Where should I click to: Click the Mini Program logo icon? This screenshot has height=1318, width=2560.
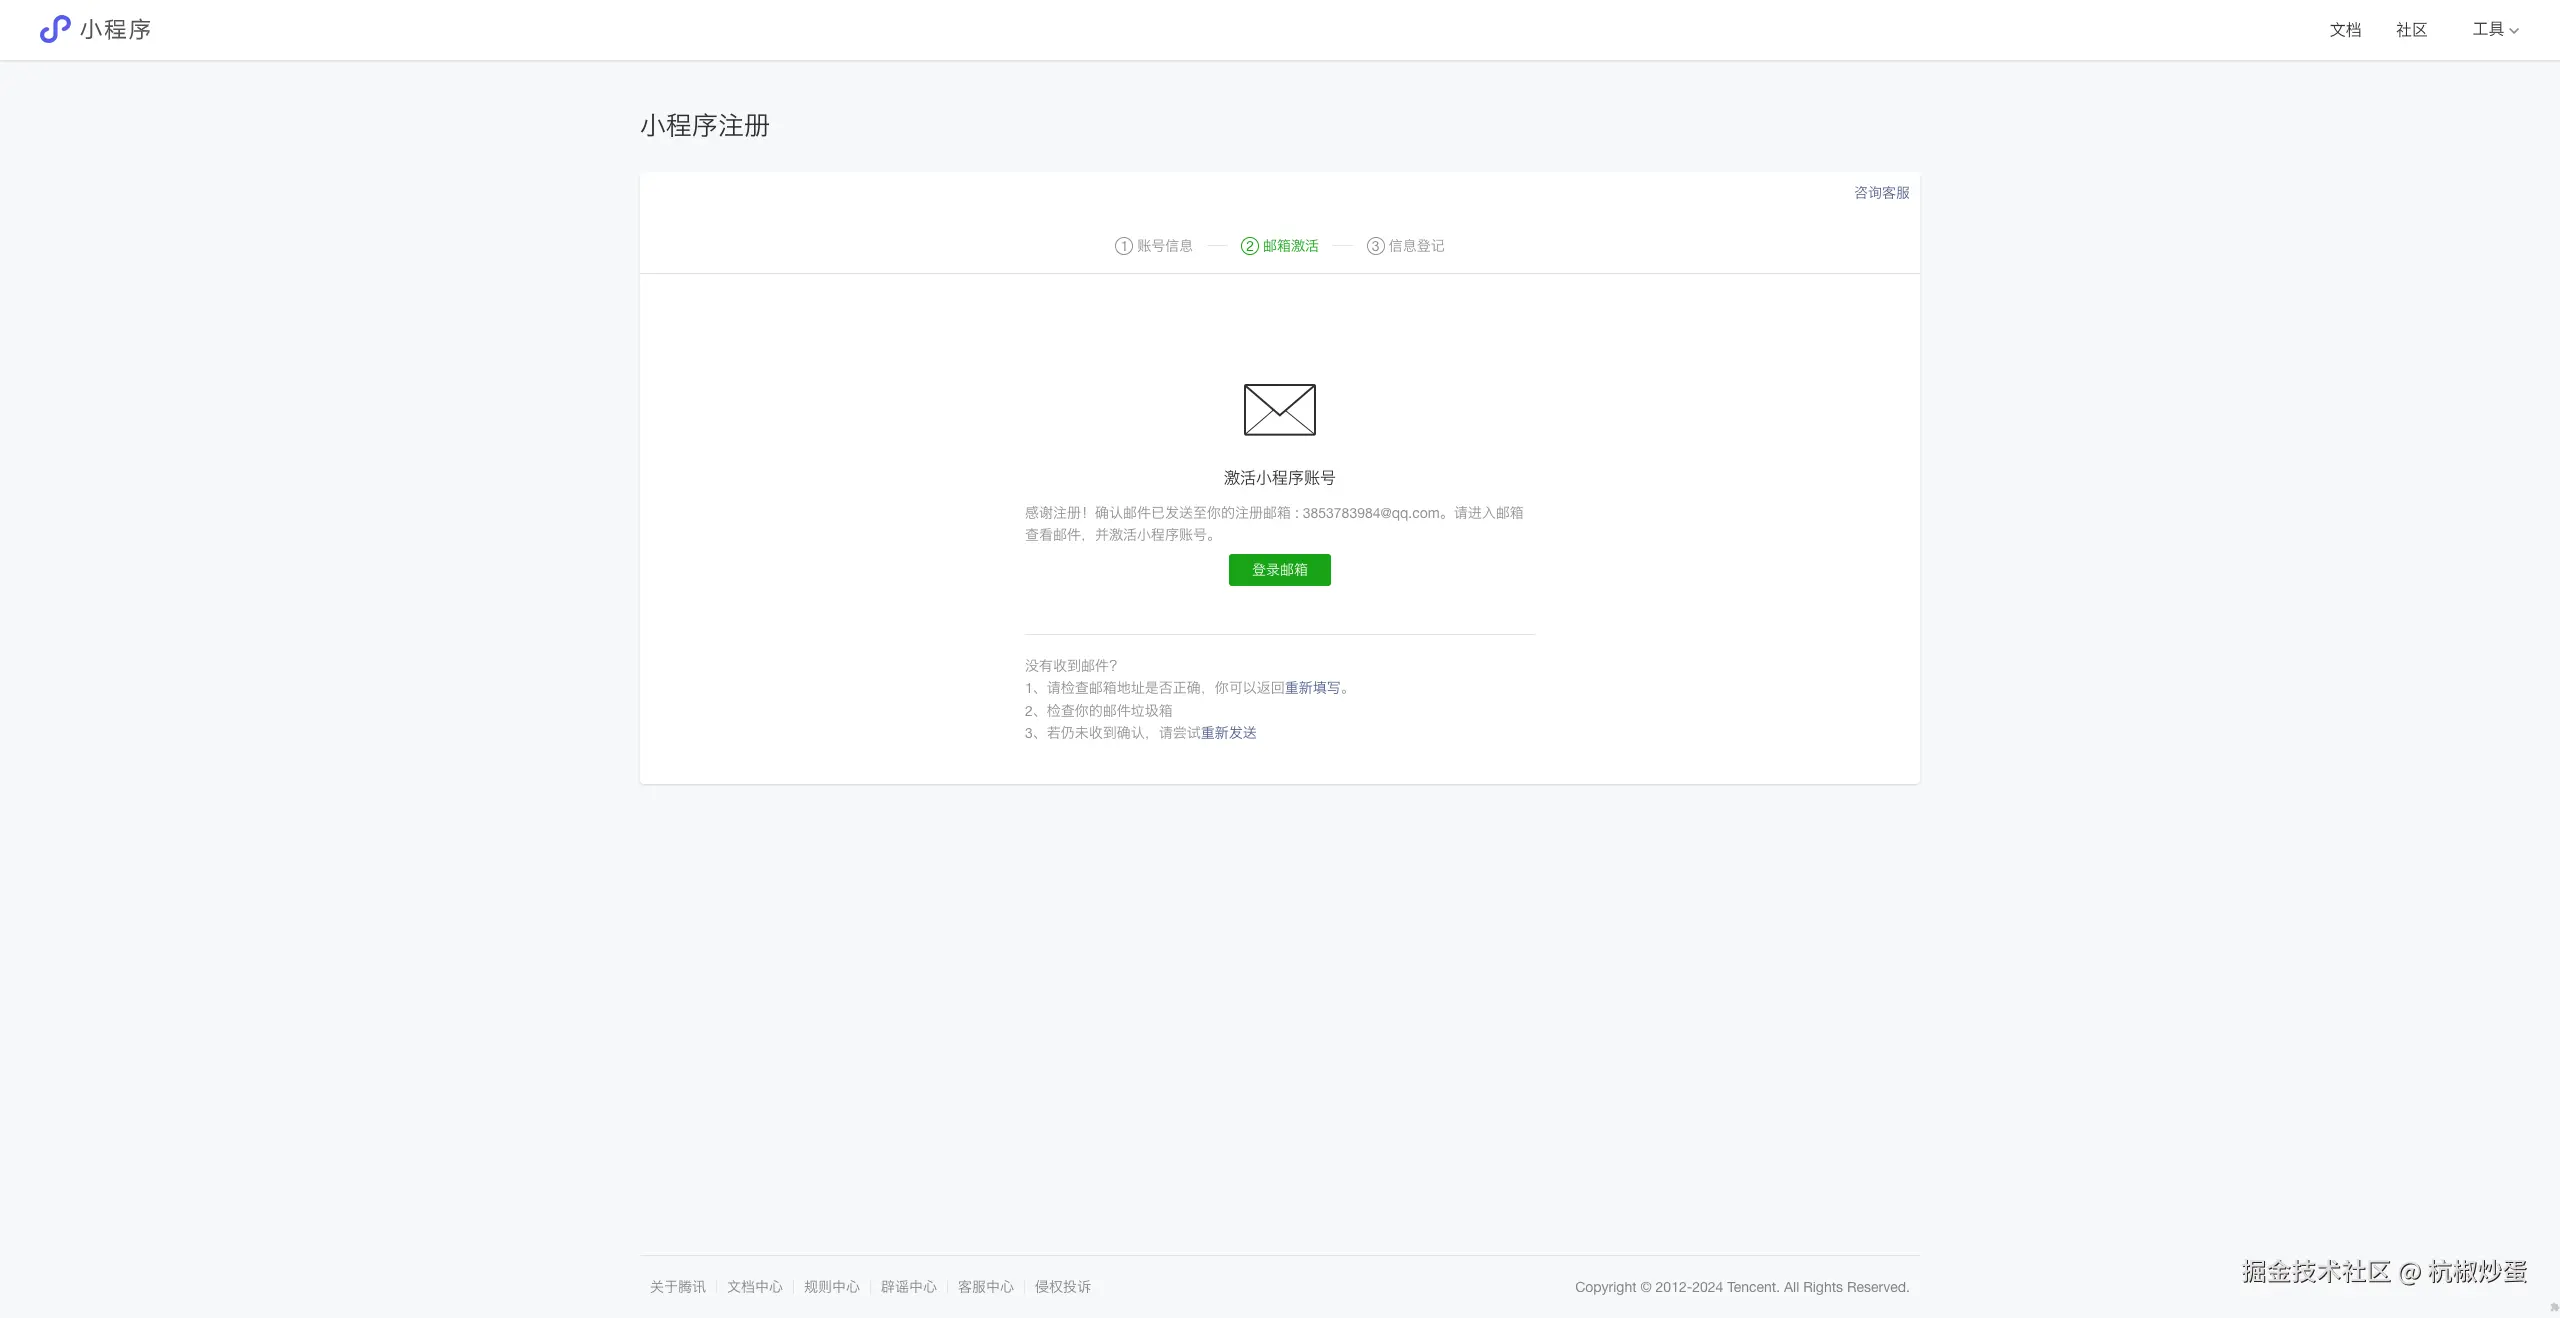click(x=54, y=29)
